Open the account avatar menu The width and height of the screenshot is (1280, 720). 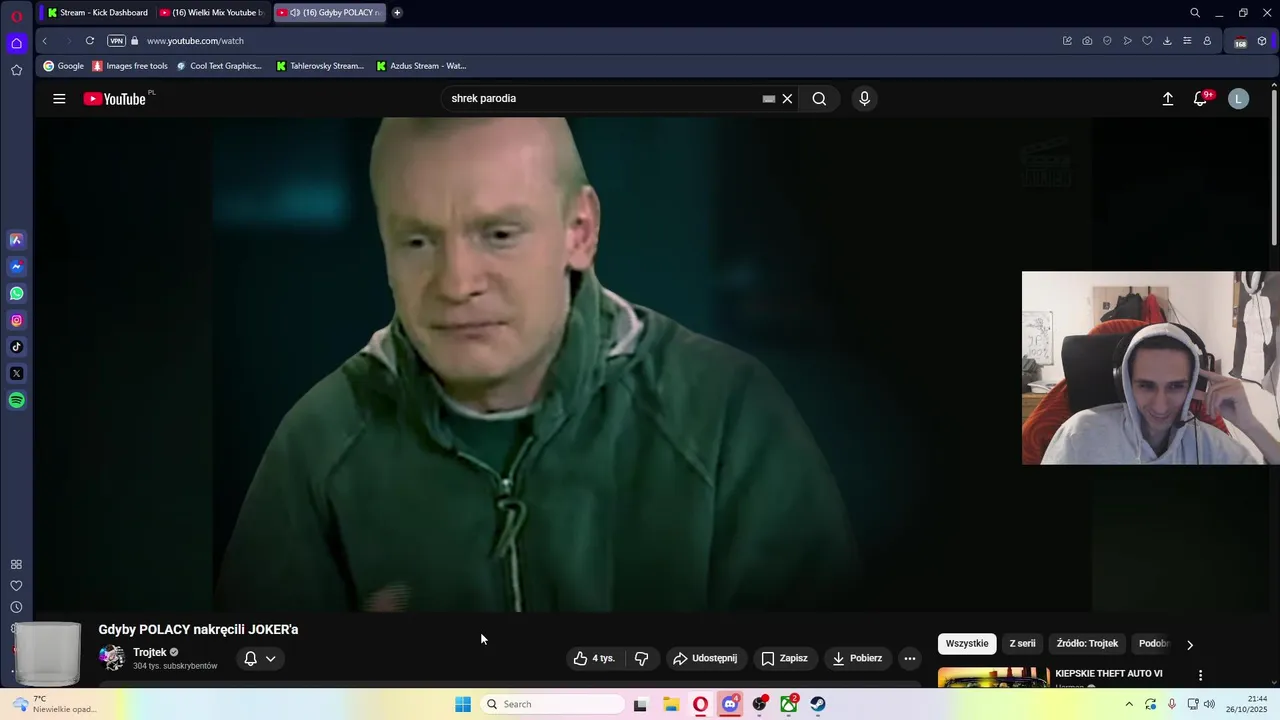[x=1238, y=98]
